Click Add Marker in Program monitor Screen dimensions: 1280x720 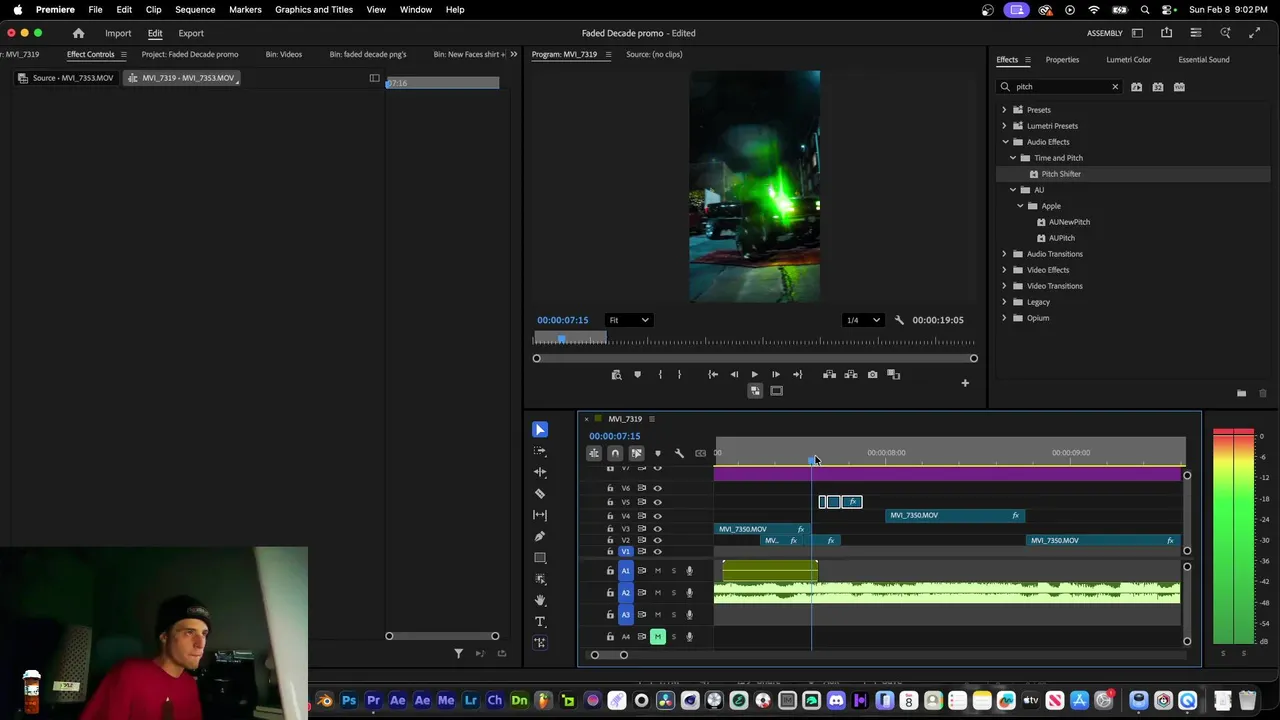click(x=637, y=375)
